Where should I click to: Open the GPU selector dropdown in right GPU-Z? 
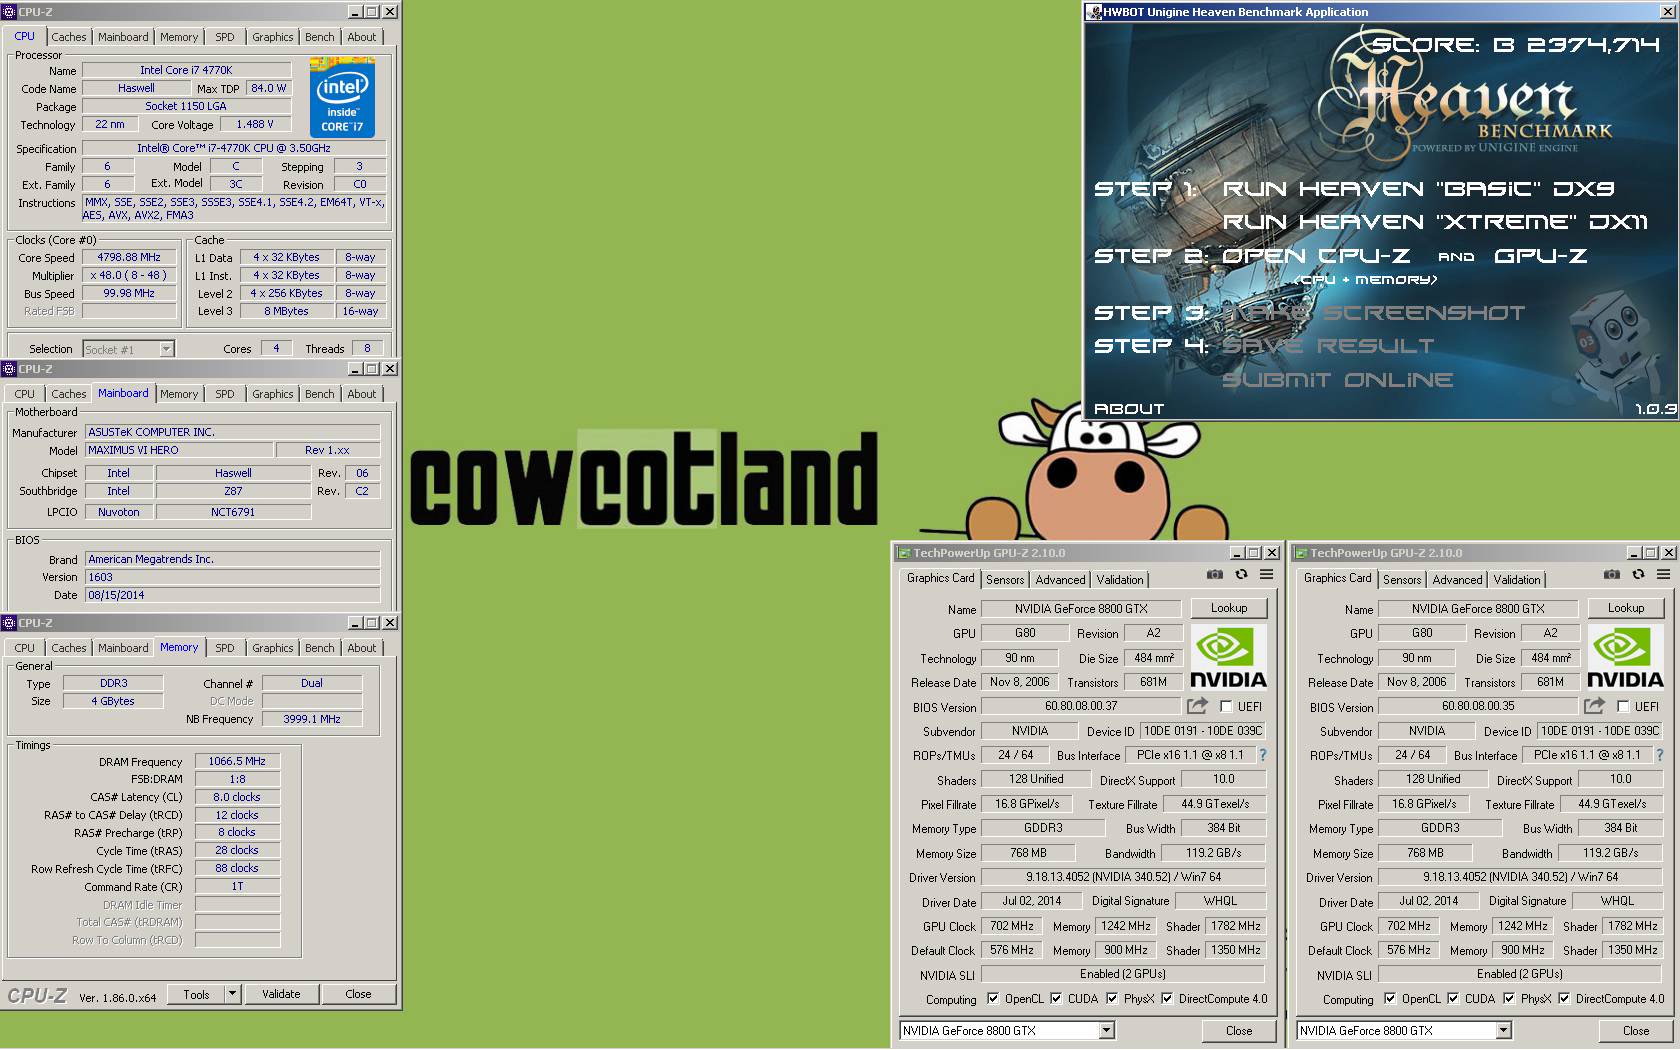(x=1503, y=1031)
